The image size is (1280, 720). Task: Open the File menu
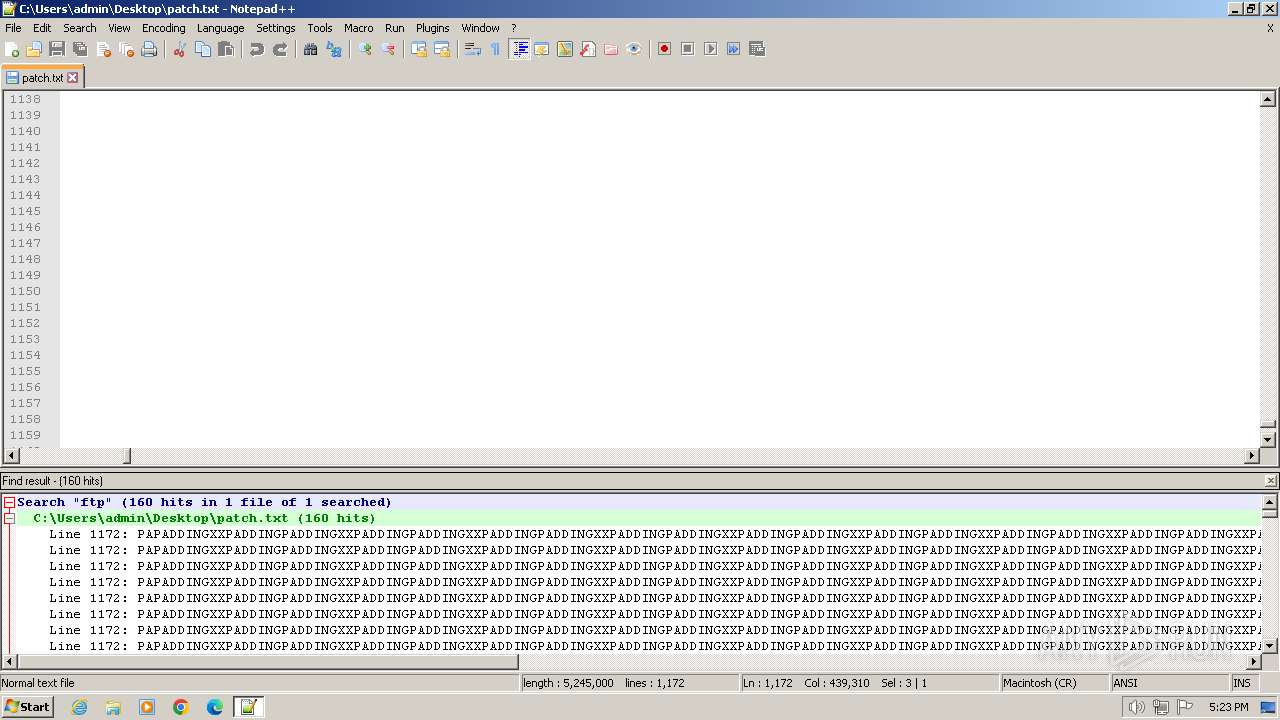coord(13,28)
